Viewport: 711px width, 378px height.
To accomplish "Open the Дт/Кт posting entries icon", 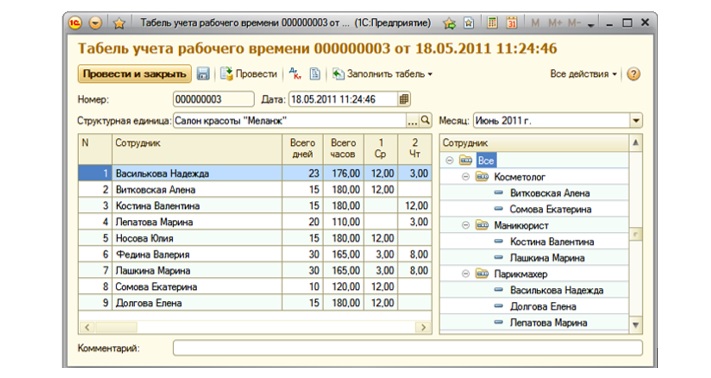I will tap(295, 74).
